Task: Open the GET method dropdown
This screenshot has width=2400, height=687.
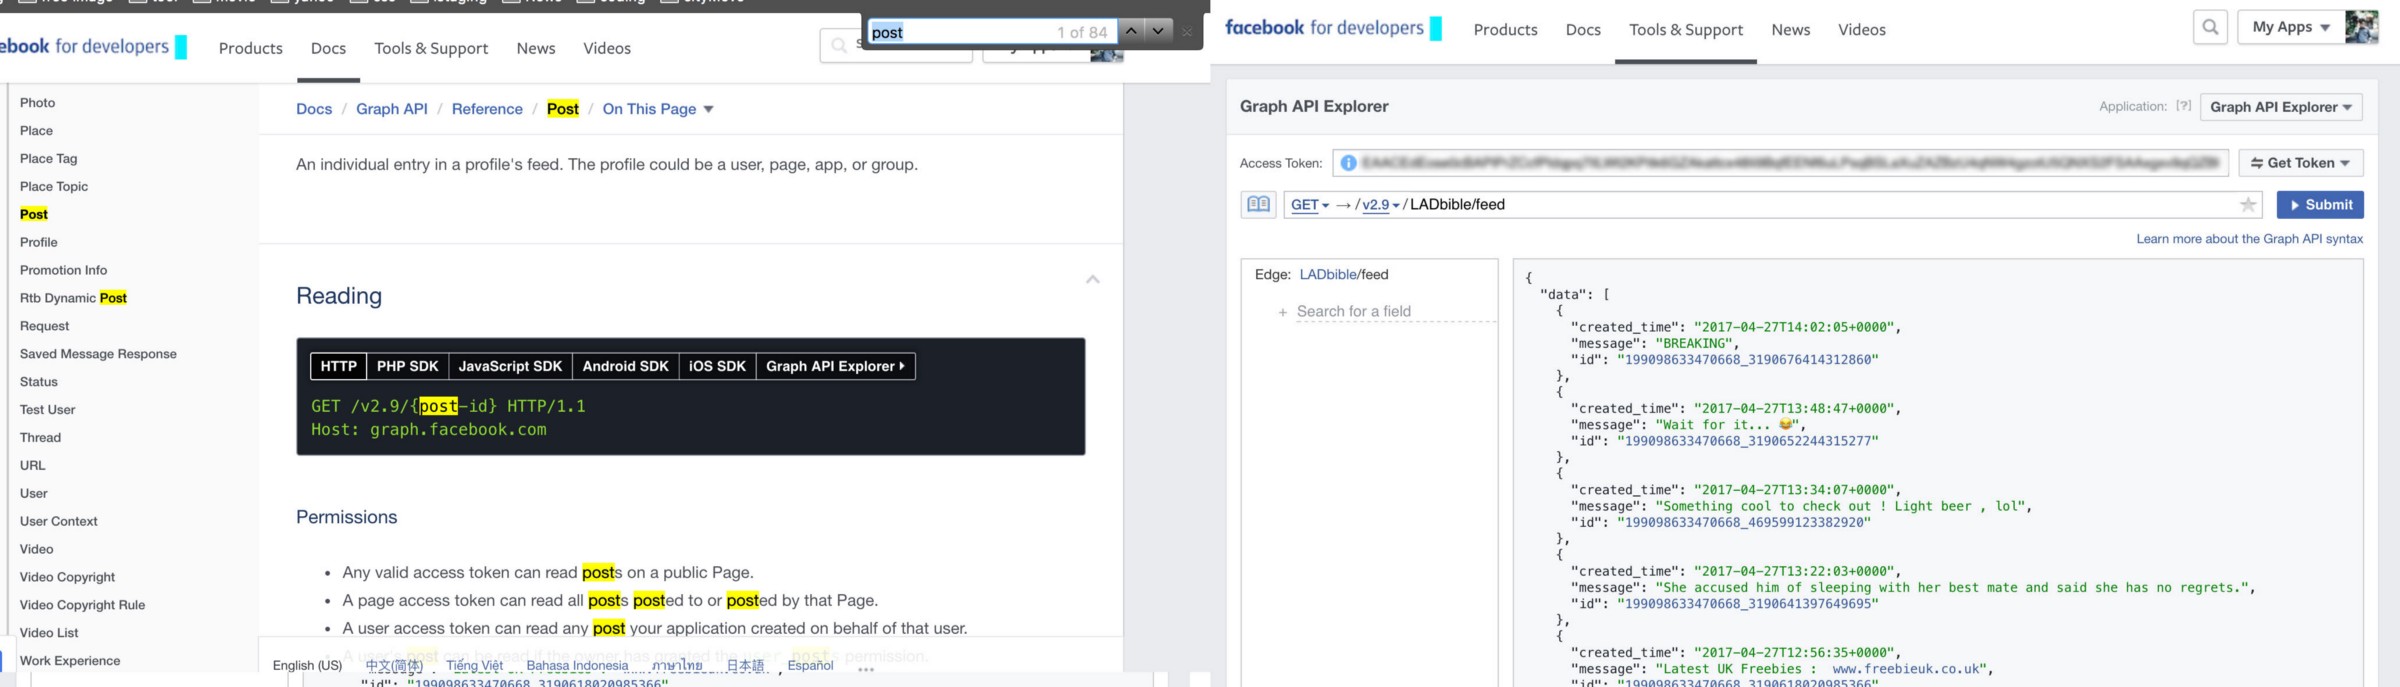Action: pyautogui.click(x=1309, y=205)
